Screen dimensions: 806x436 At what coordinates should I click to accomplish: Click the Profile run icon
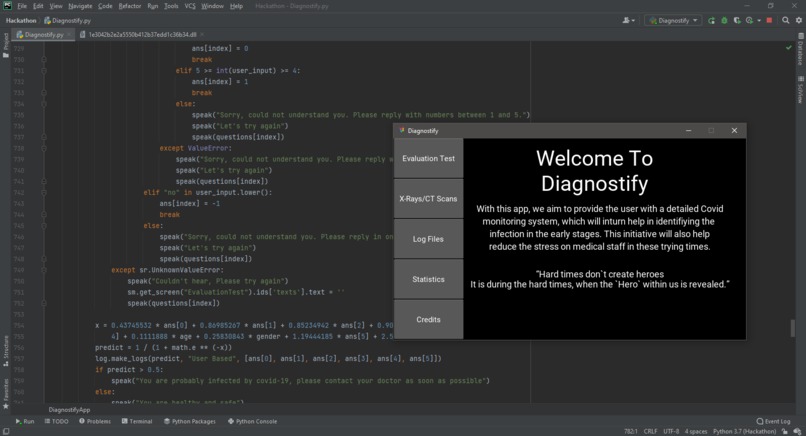[749, 21]
